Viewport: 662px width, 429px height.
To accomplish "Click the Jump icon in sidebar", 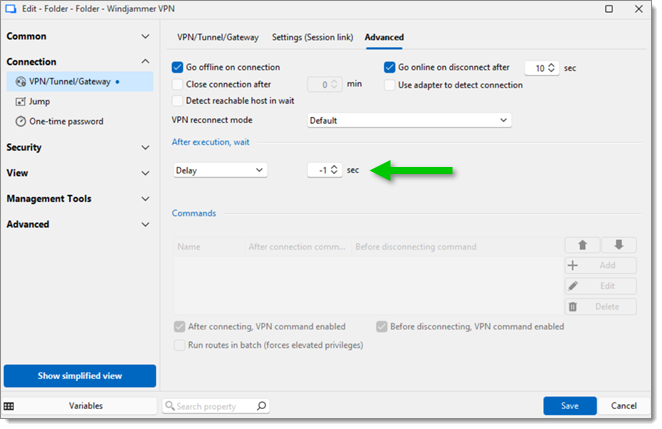I will [x=21, y=102].
